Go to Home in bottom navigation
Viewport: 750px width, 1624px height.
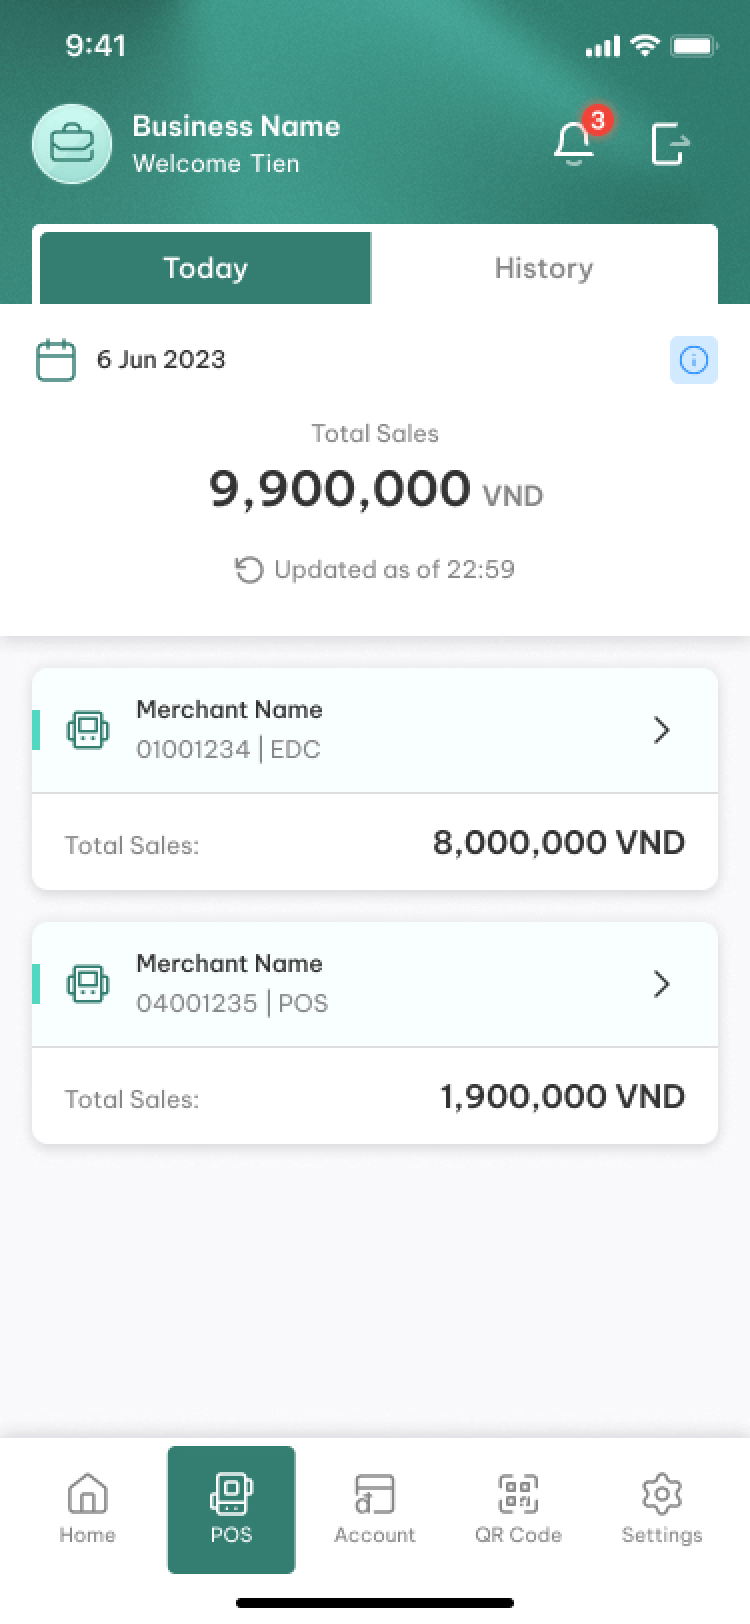87,1509
